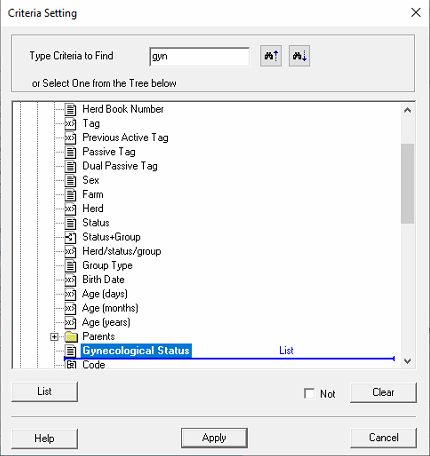Click the Apply button
Screen dimensions: 430x456
tap(214, 438)
